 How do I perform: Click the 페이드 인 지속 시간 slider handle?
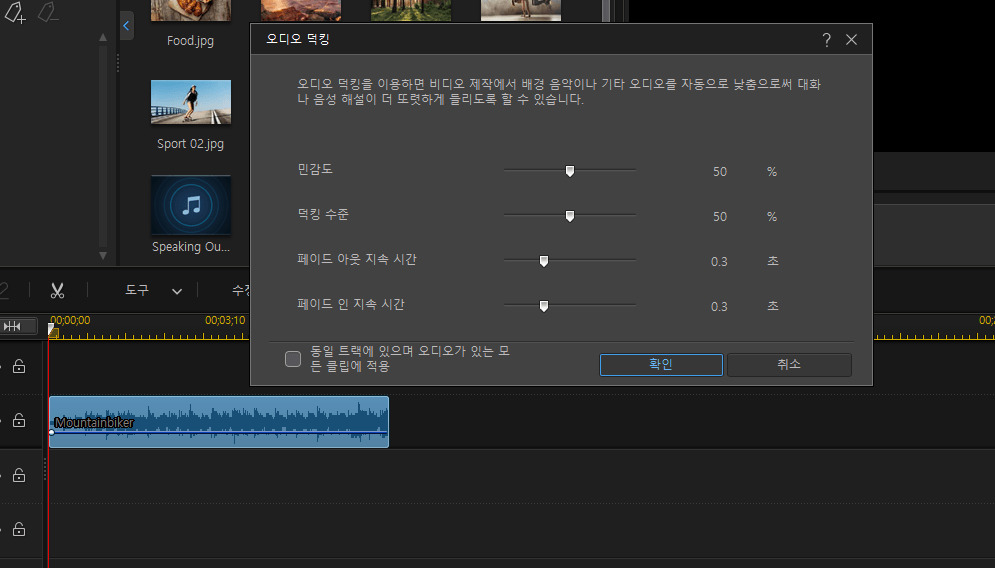click(544, 306)
